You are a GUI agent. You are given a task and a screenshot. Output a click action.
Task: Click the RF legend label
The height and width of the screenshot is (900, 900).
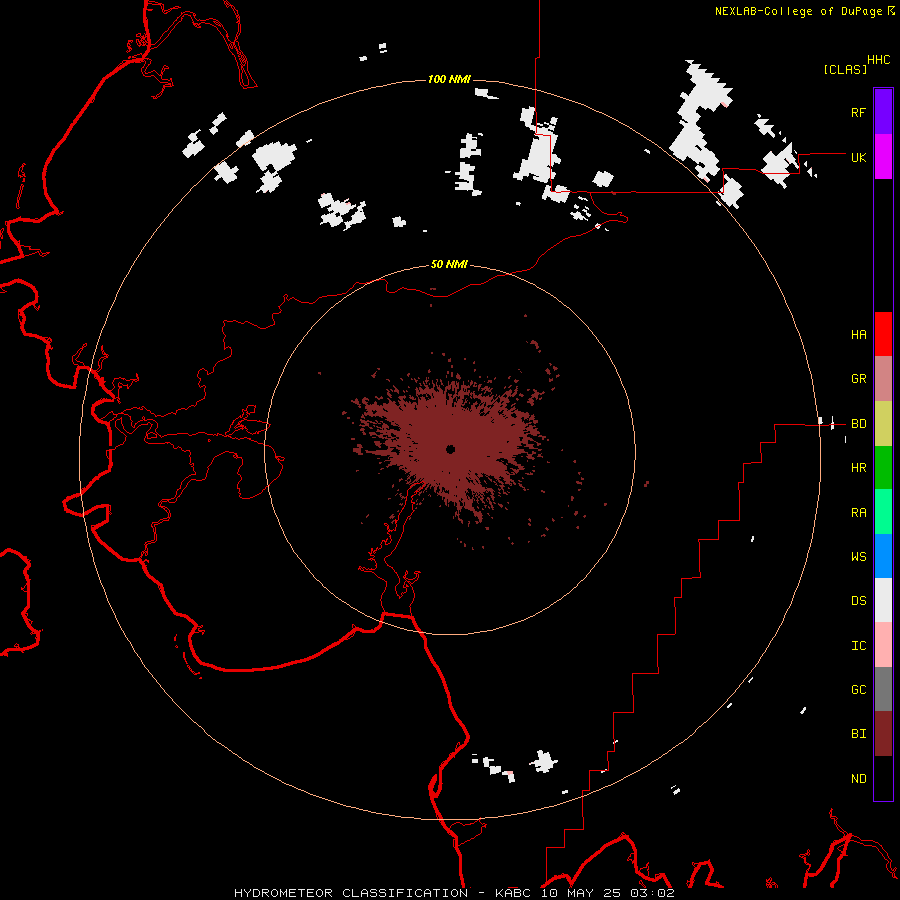(858, 112)
